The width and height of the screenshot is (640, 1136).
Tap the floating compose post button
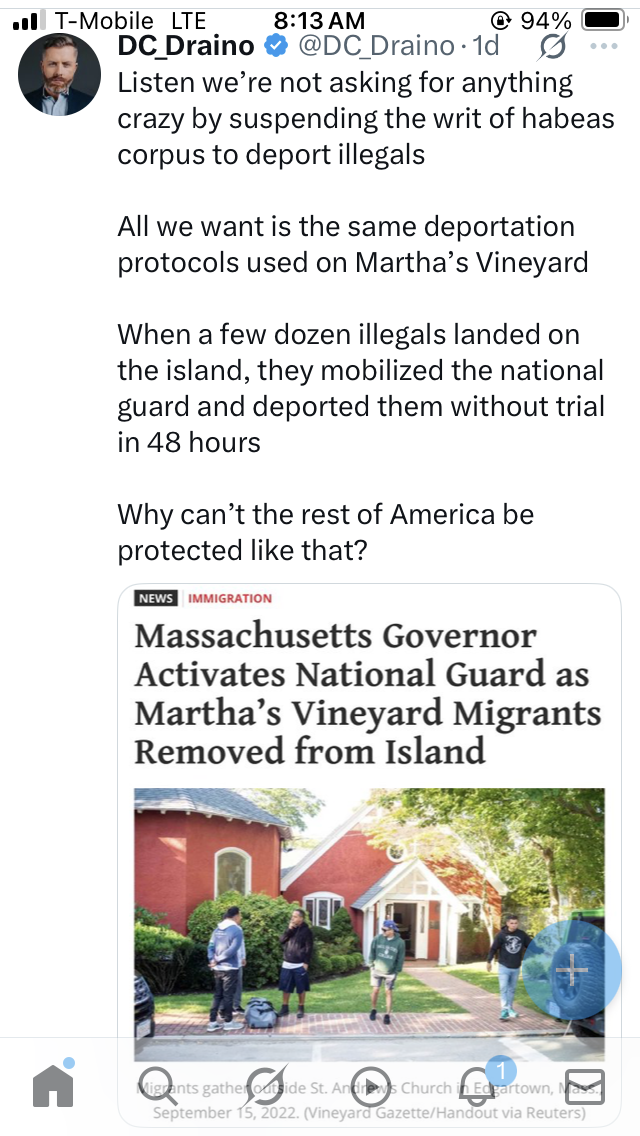[x=571, y=969]
